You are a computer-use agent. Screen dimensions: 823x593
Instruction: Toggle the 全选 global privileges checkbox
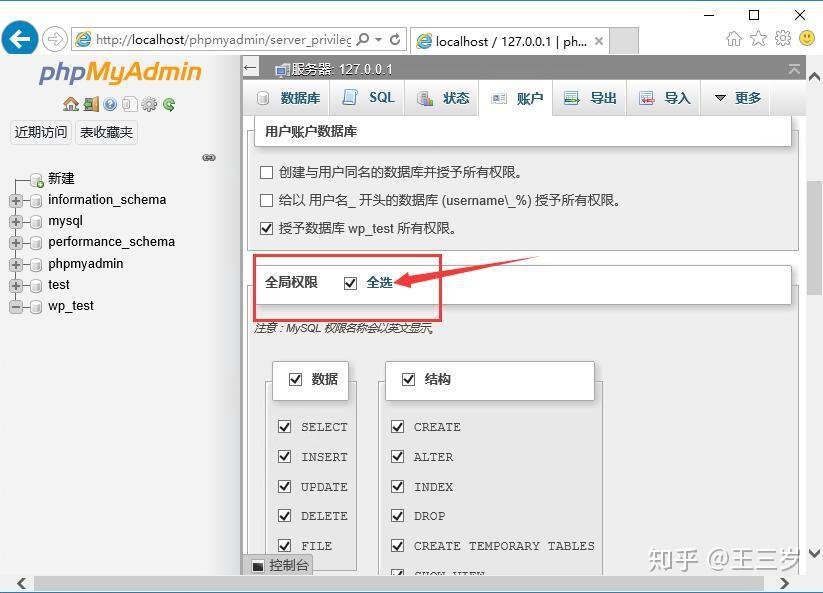coord(350,283)
